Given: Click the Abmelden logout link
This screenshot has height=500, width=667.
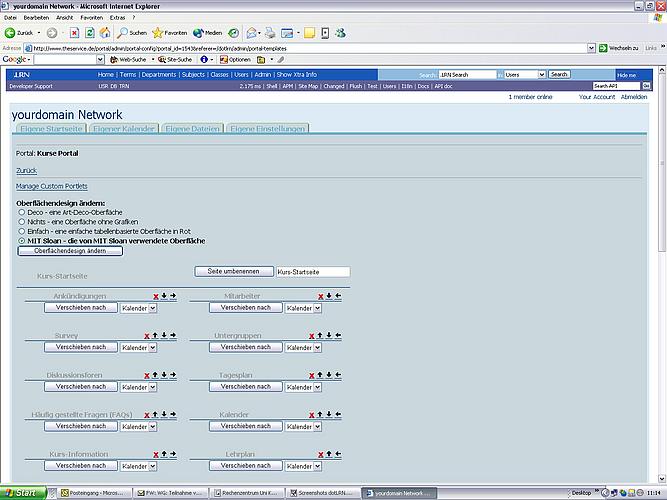Looking at the screenshot, I should (x=634, y=97).
